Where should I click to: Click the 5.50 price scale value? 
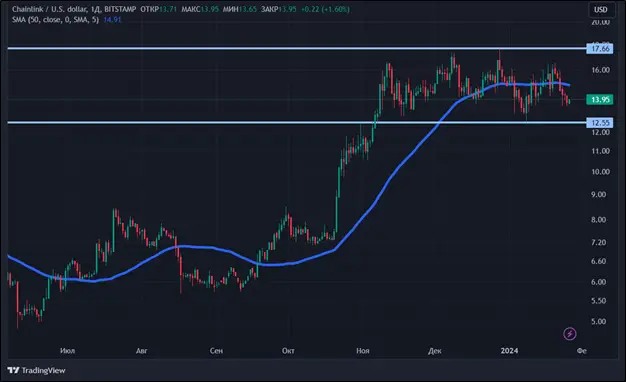pyautogui.click(x=598, y=301)
